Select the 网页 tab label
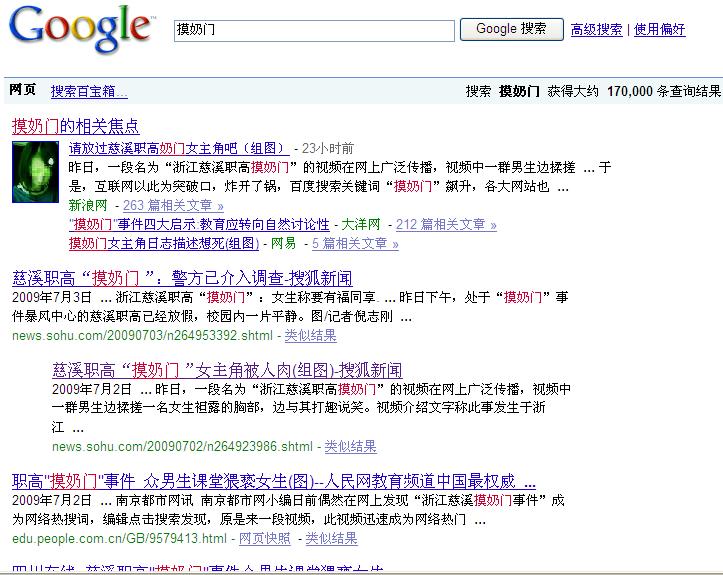Screen dimensions: 723x575 click(23, 89)
